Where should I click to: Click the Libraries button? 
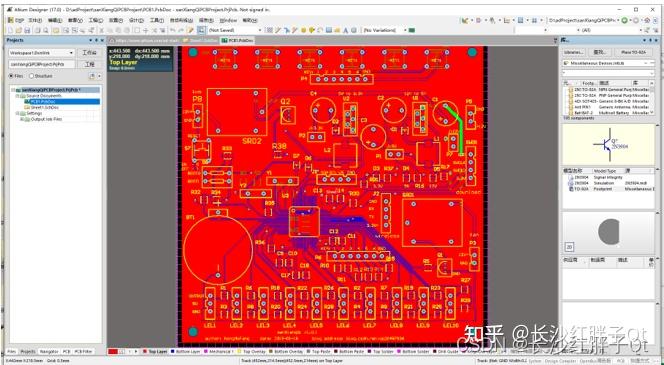click(x=574, y=52)
